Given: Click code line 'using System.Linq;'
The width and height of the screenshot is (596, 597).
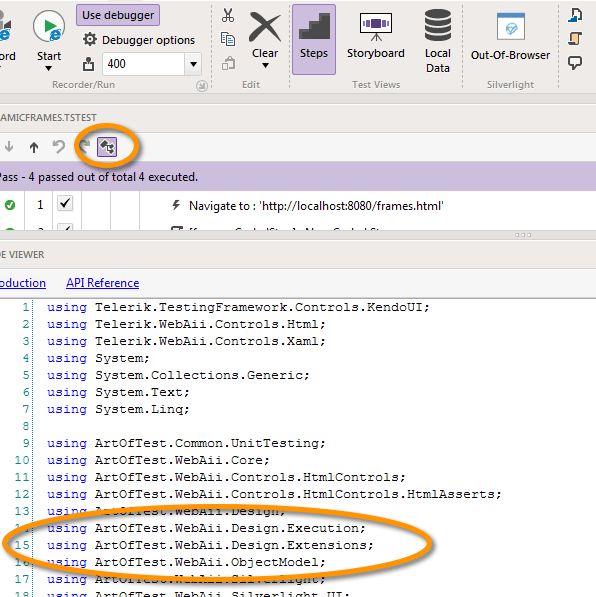Looking at the screenshot, I should tap(118, 409).
